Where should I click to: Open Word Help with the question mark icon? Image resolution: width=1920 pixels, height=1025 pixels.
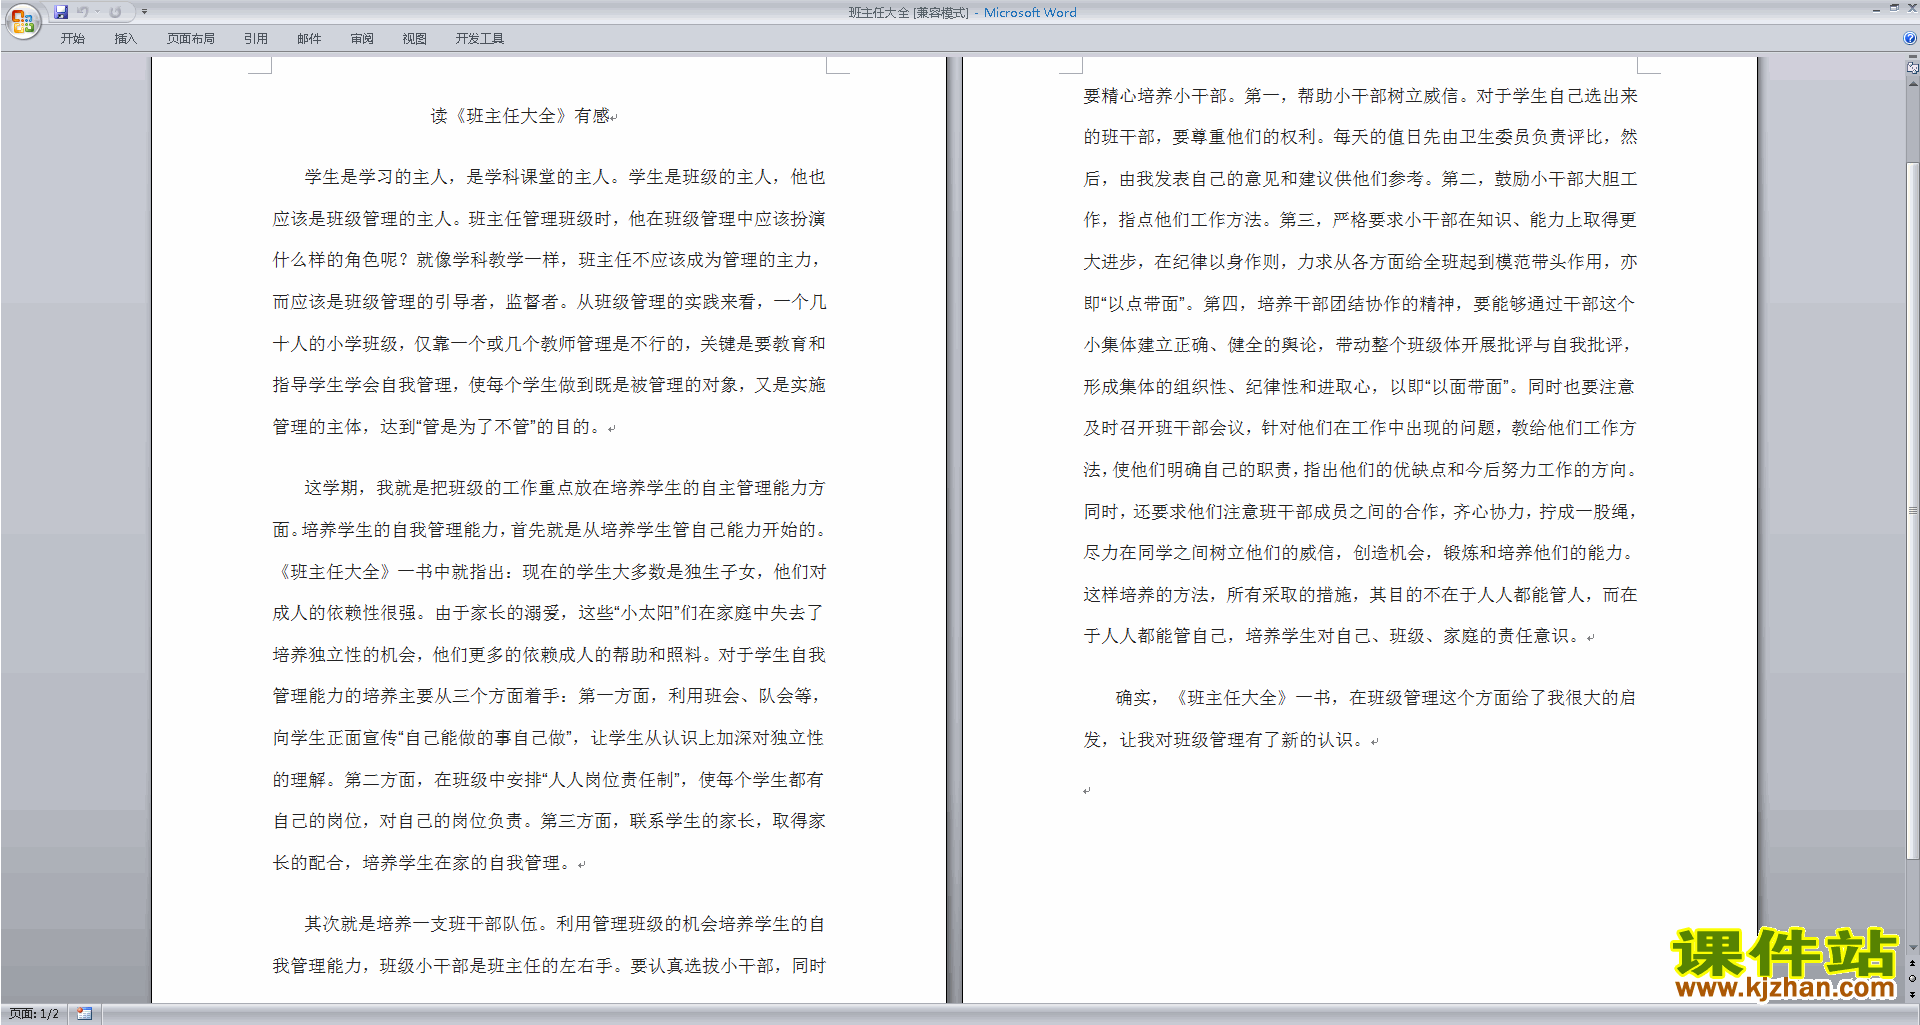(1910, 38)
